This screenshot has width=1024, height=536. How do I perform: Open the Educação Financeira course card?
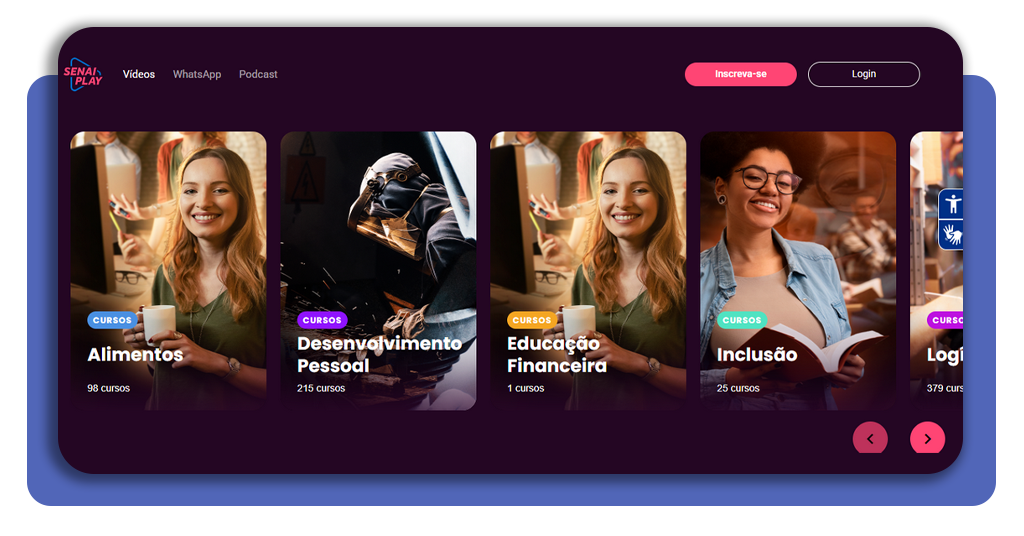pos(588,271)
